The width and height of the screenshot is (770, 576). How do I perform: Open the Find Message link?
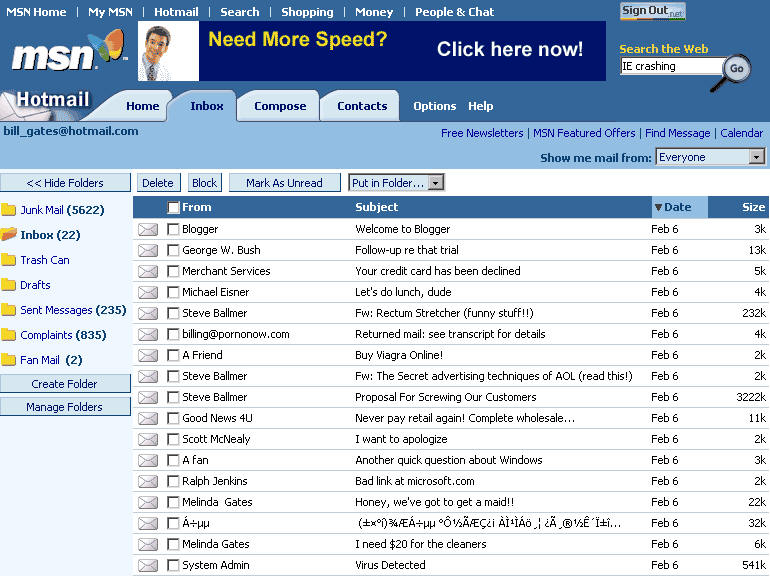coord(677,133)
